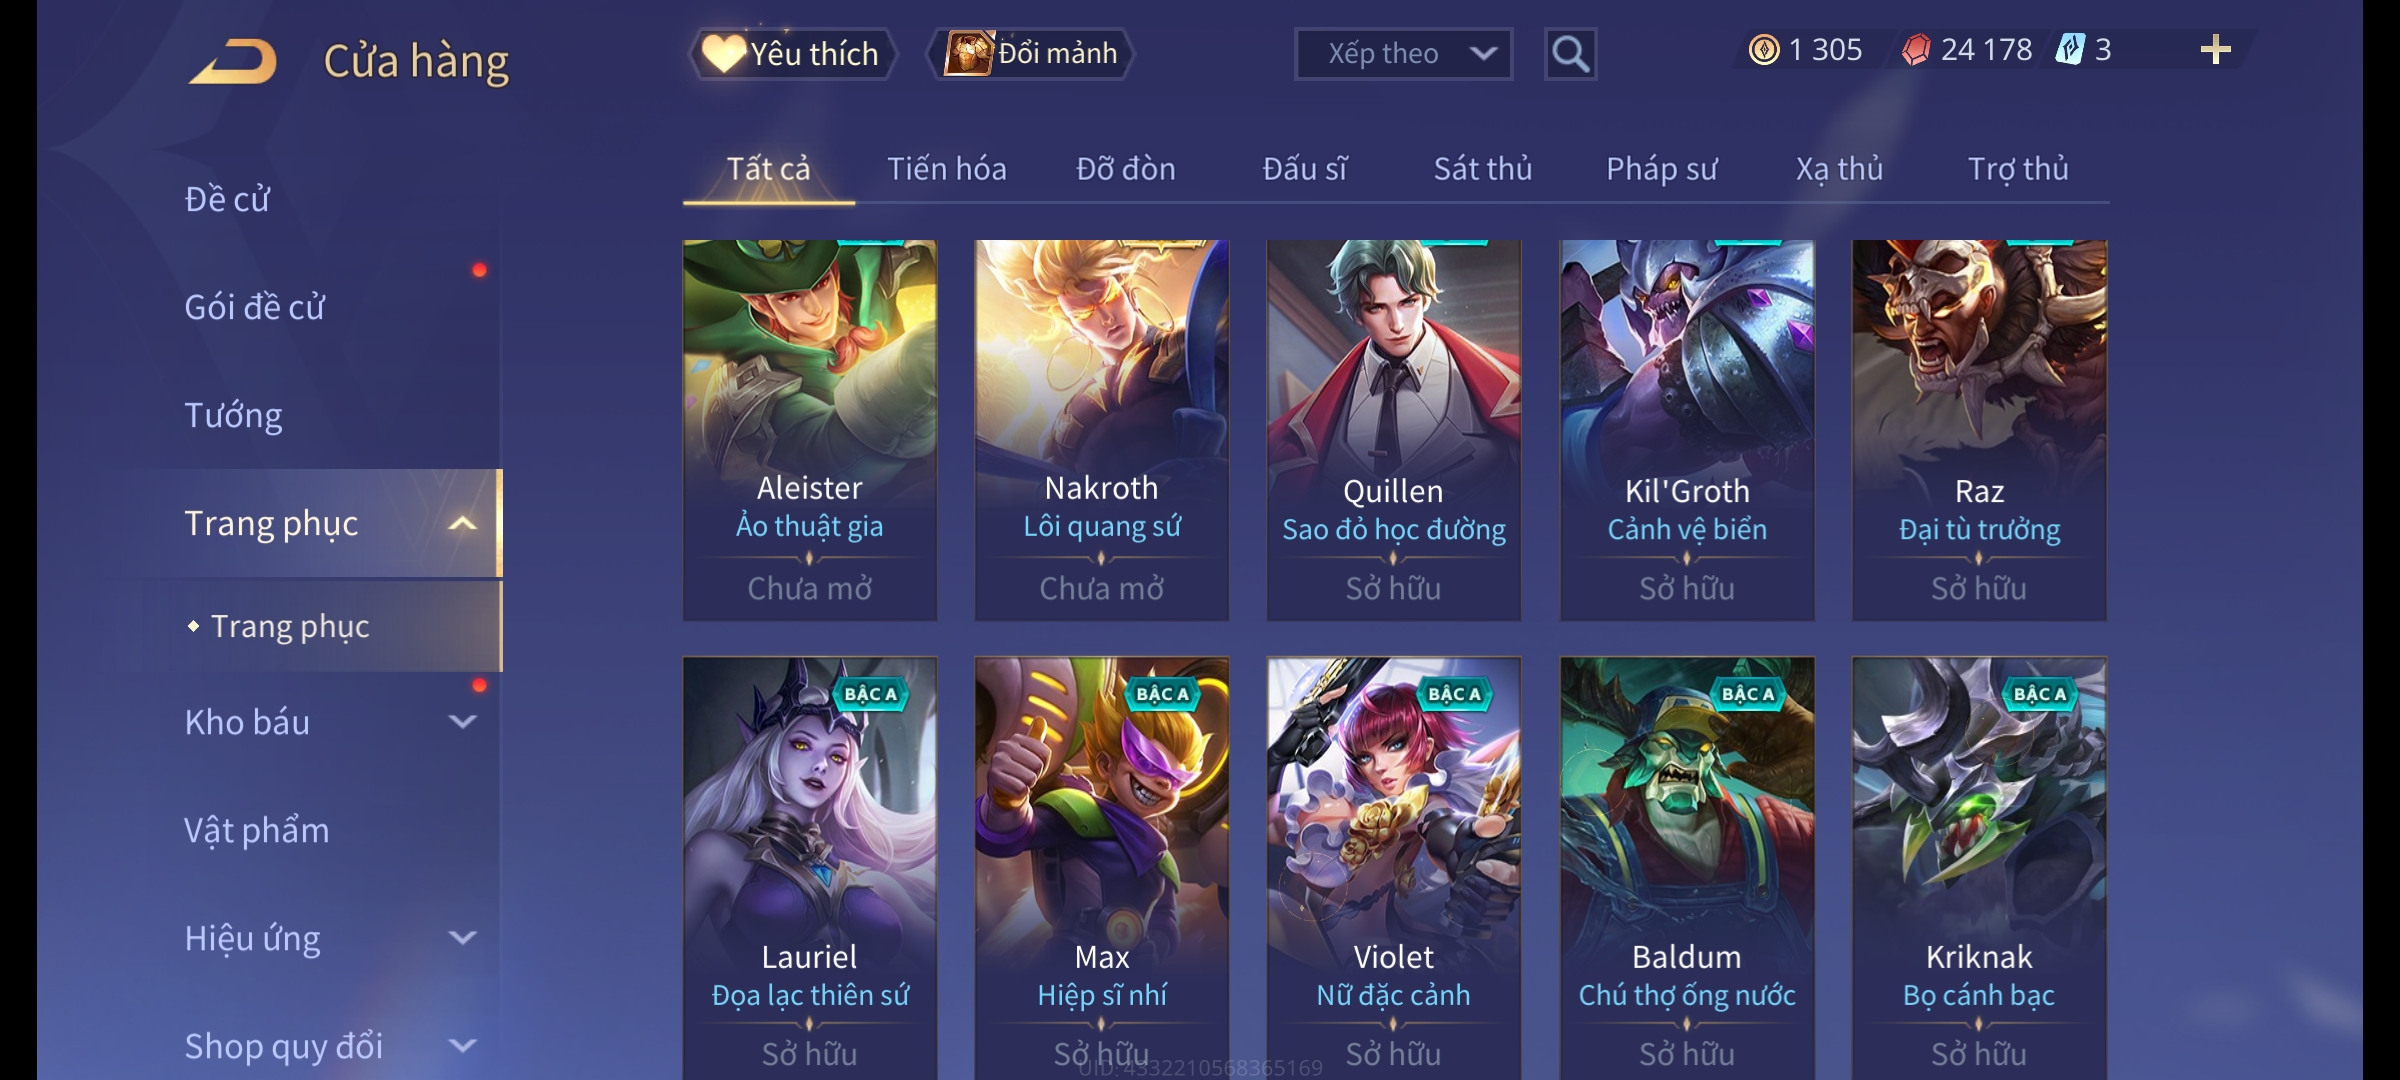
Task: Click the red gem currency icon
Action: (1915, 50)
